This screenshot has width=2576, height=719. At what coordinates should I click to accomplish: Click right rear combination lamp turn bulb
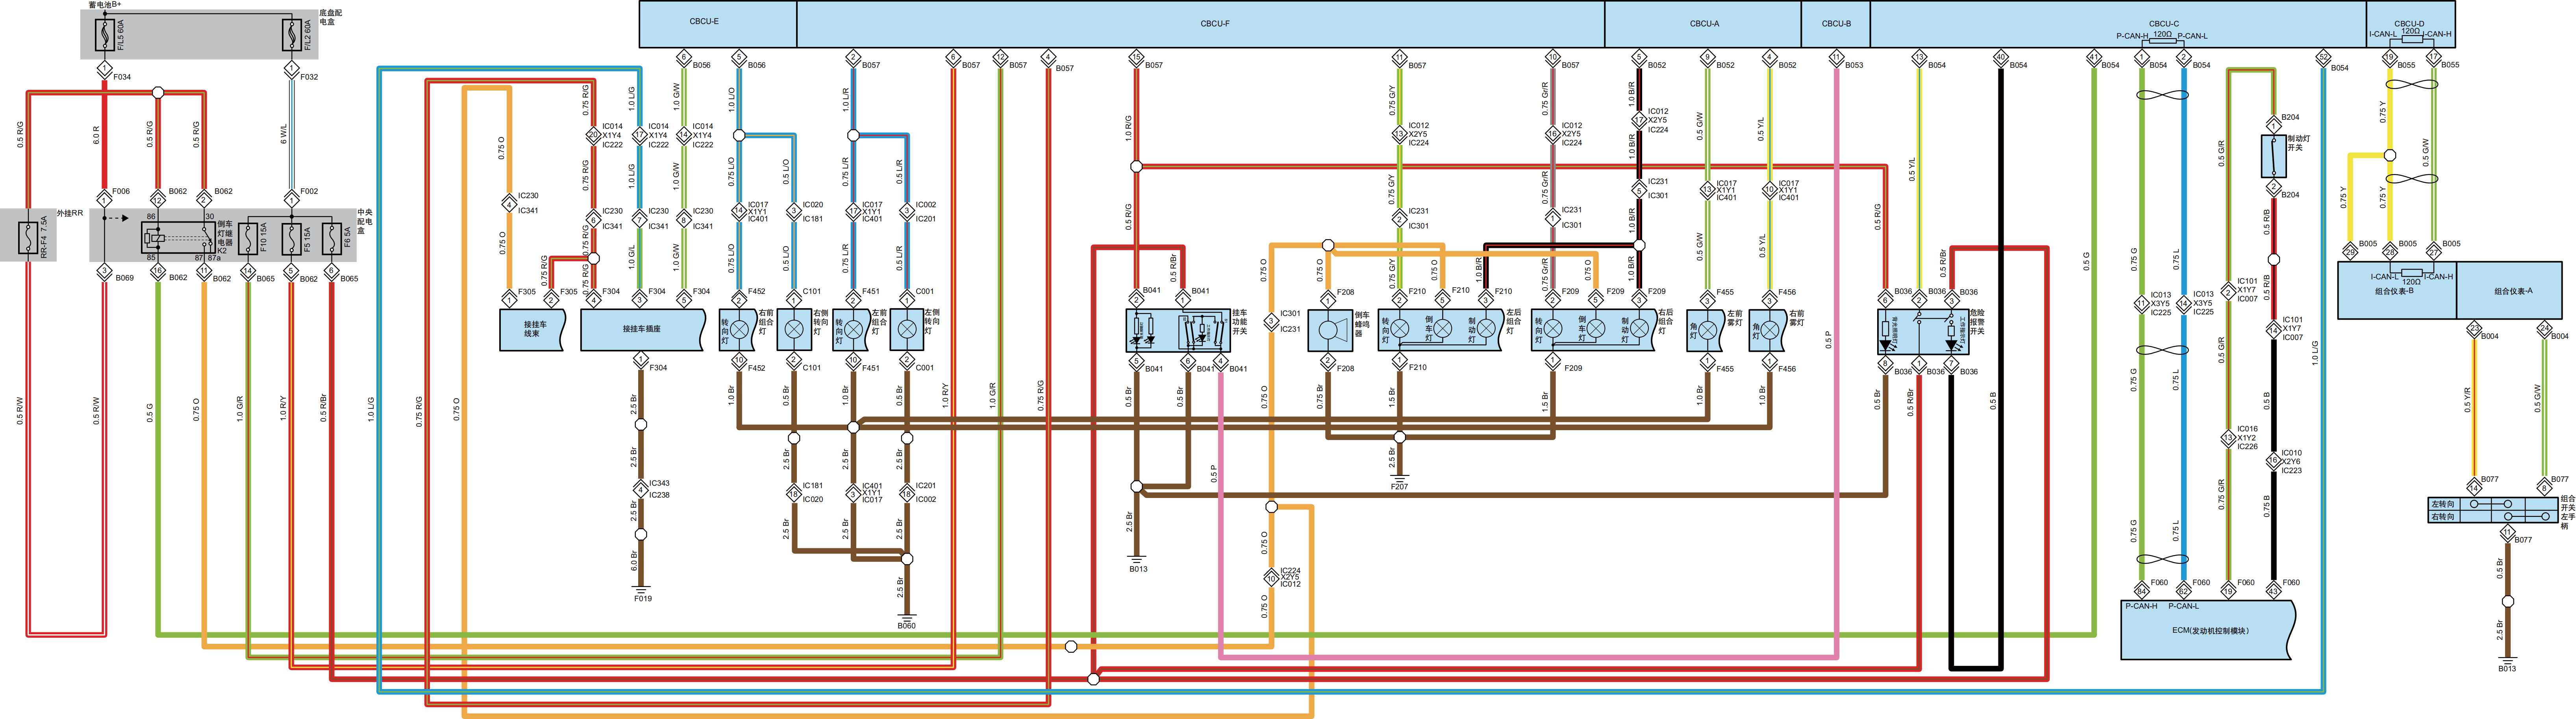tap(1553, 328)
